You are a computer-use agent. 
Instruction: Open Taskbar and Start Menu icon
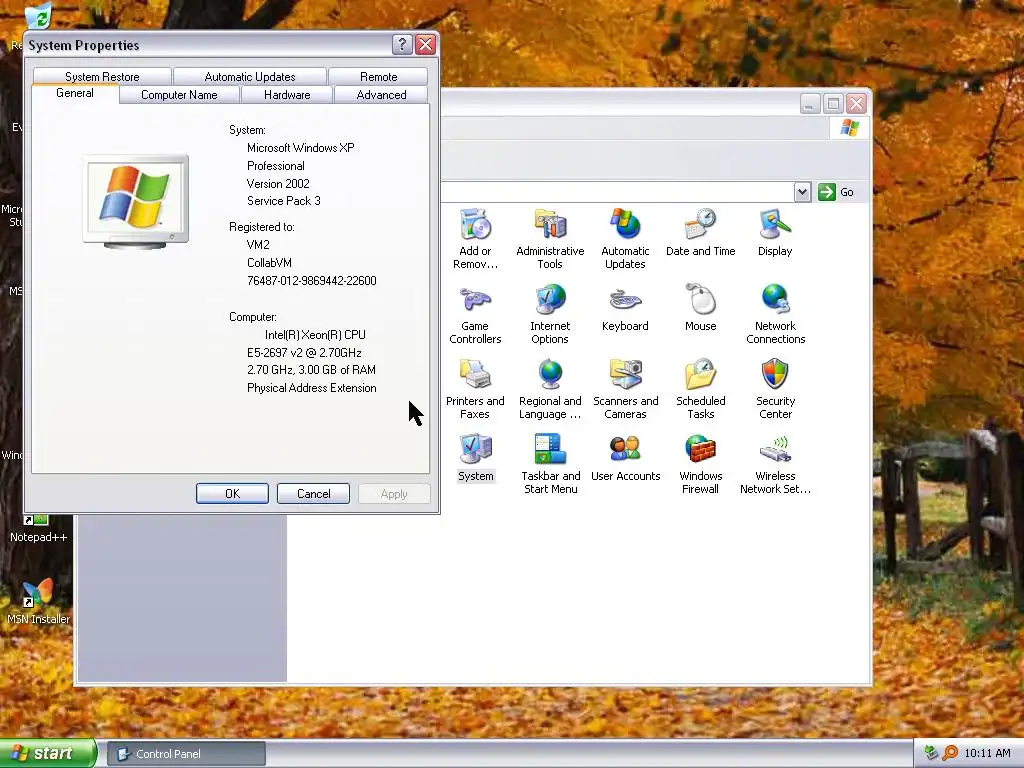pyautogui.click(x=550, y=464)
